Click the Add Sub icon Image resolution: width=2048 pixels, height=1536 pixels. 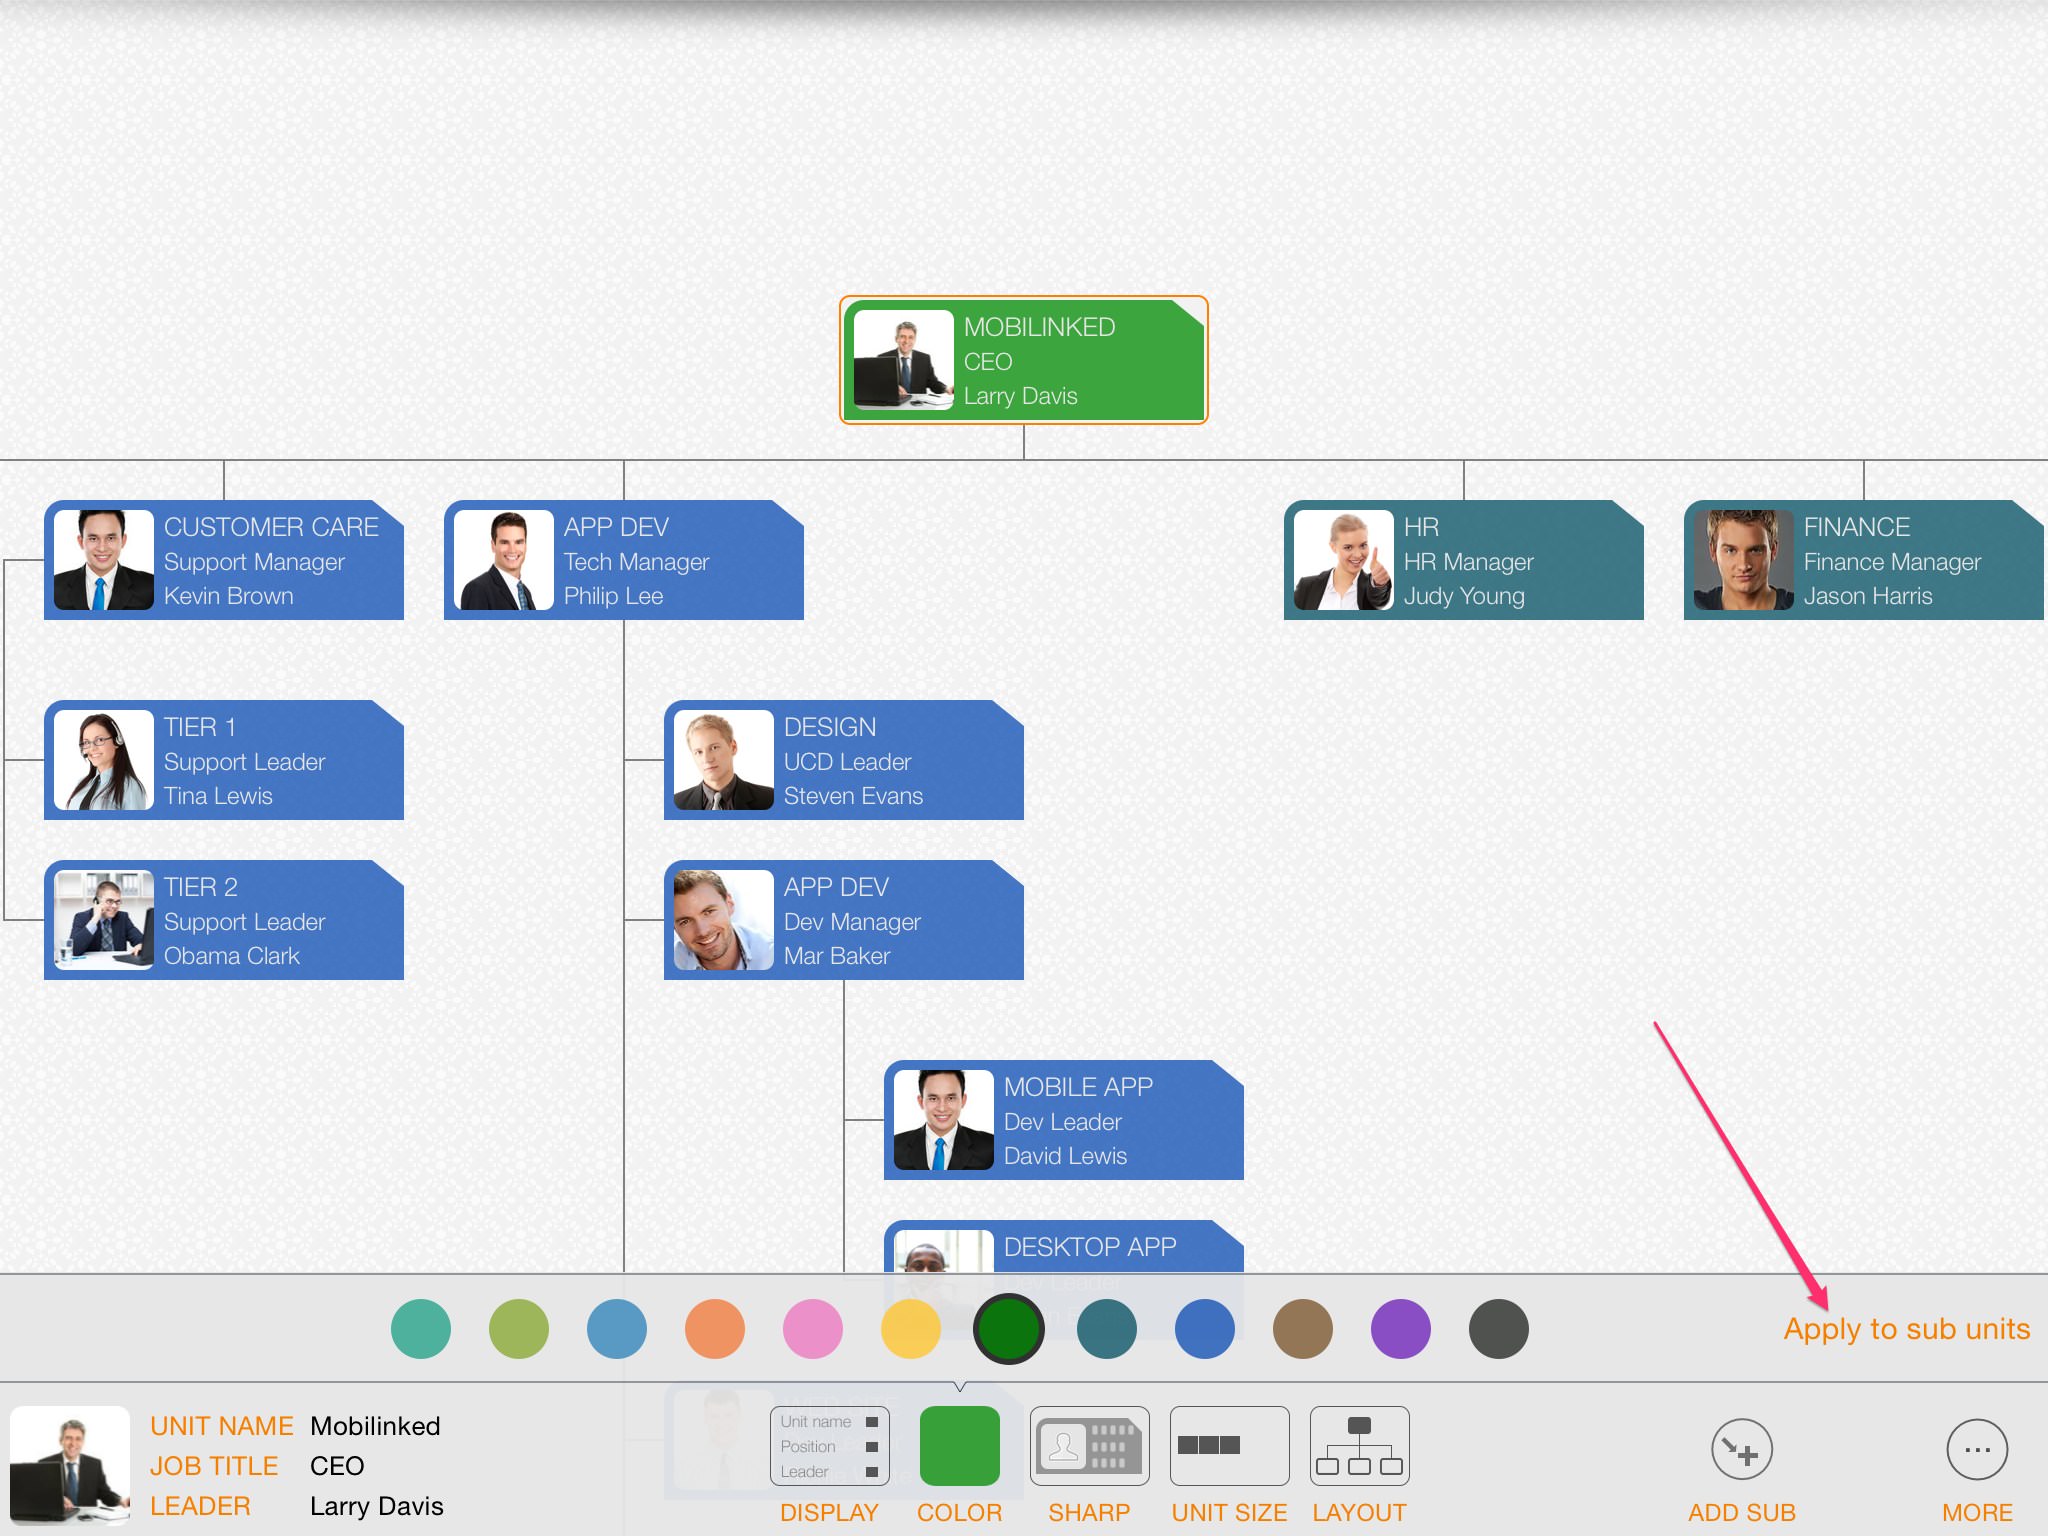1741,1450
